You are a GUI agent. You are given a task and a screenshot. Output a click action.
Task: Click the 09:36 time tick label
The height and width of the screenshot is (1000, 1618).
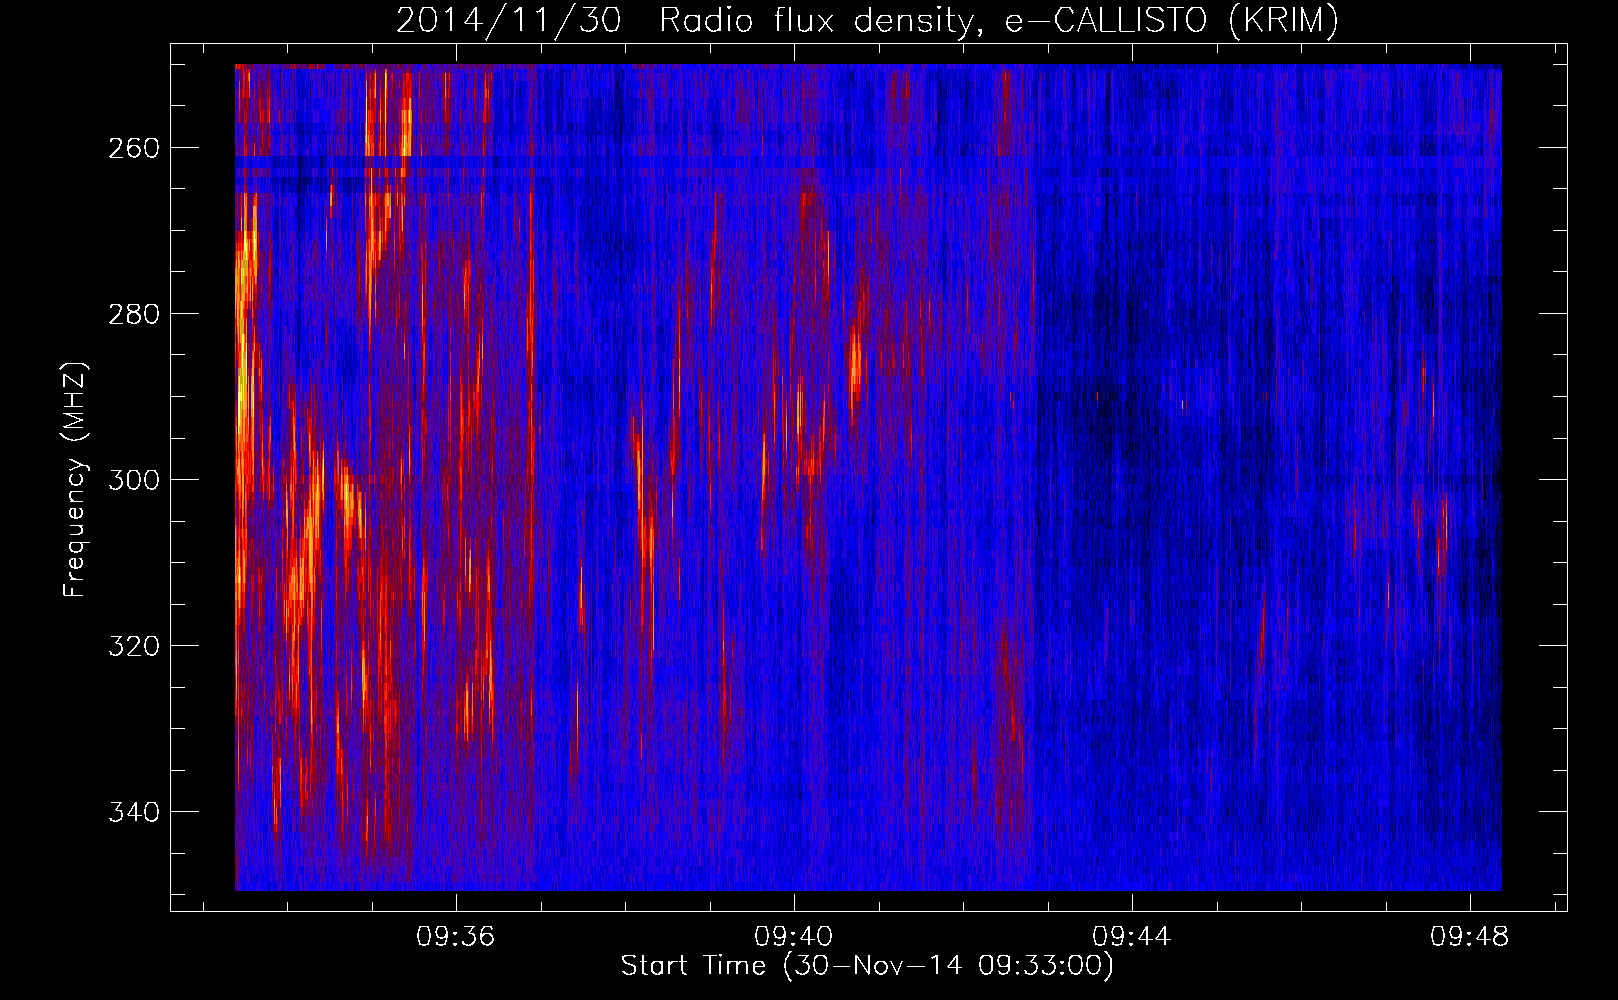(456, 937)
